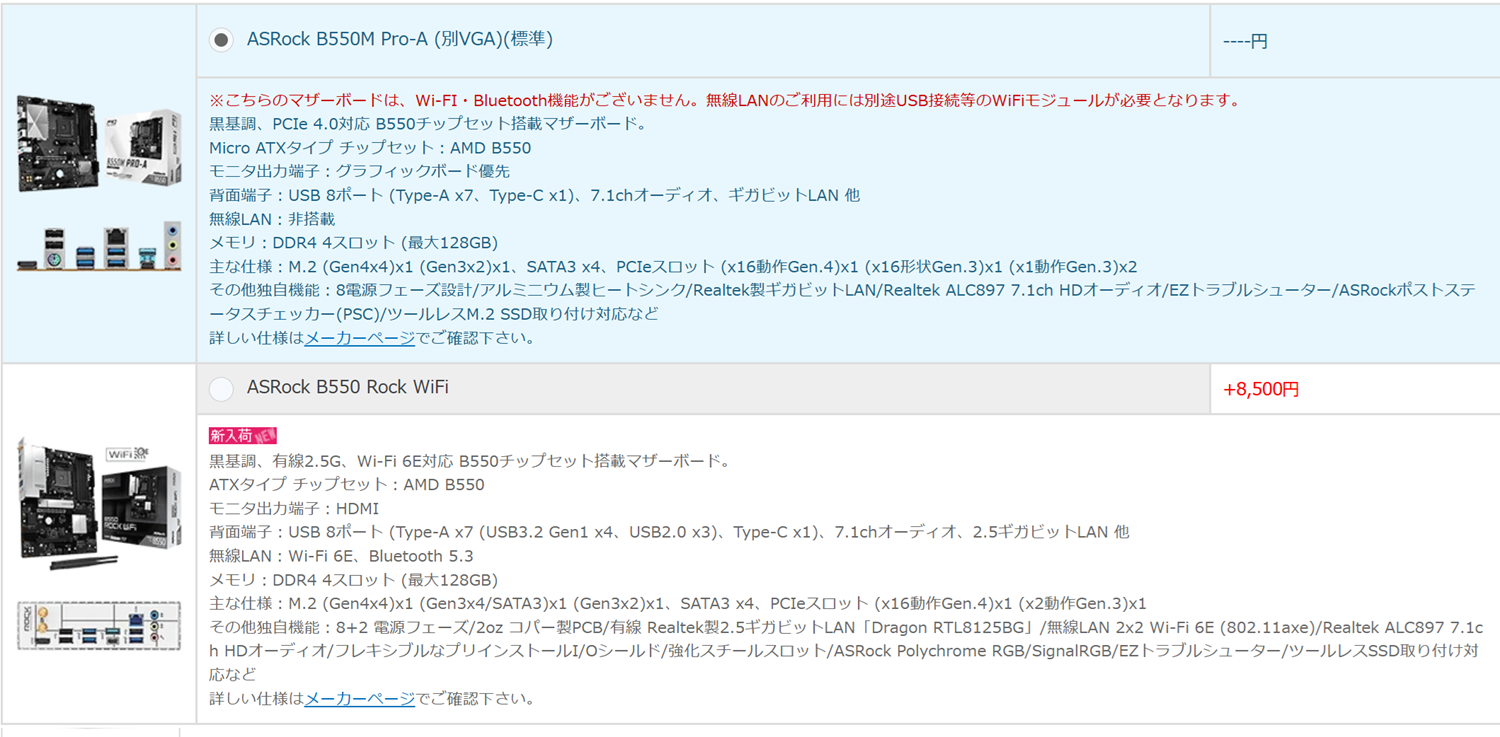1500x737 pixels.
Task: Click the B550 Rock WiFi "主な仕様：M.2" line
Action: tap(678, 604)
